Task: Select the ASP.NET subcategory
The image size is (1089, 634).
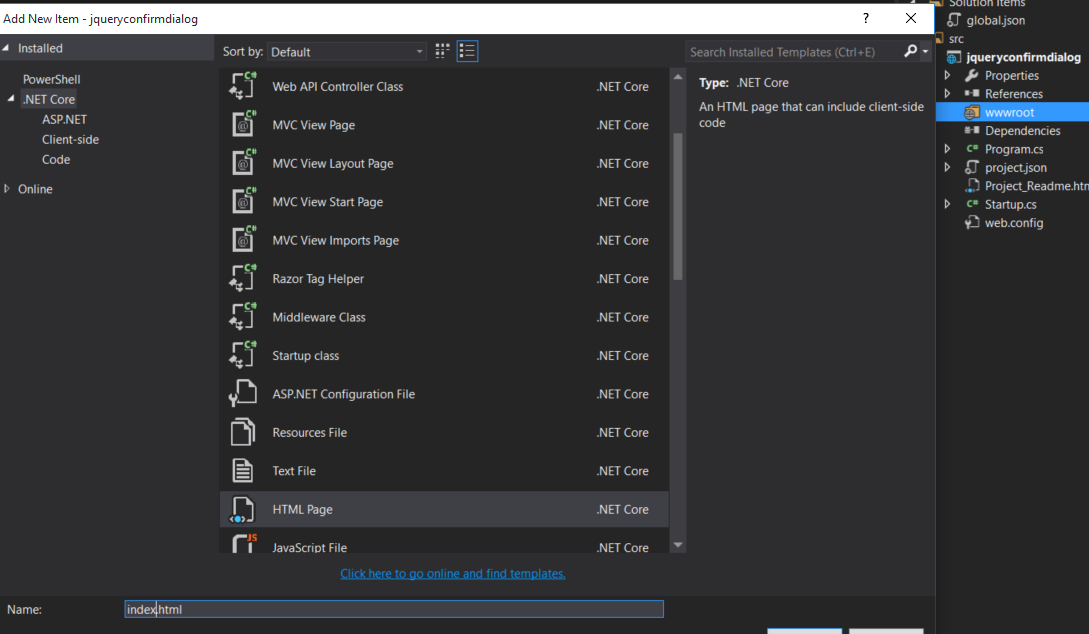Action: coord(64,119)
